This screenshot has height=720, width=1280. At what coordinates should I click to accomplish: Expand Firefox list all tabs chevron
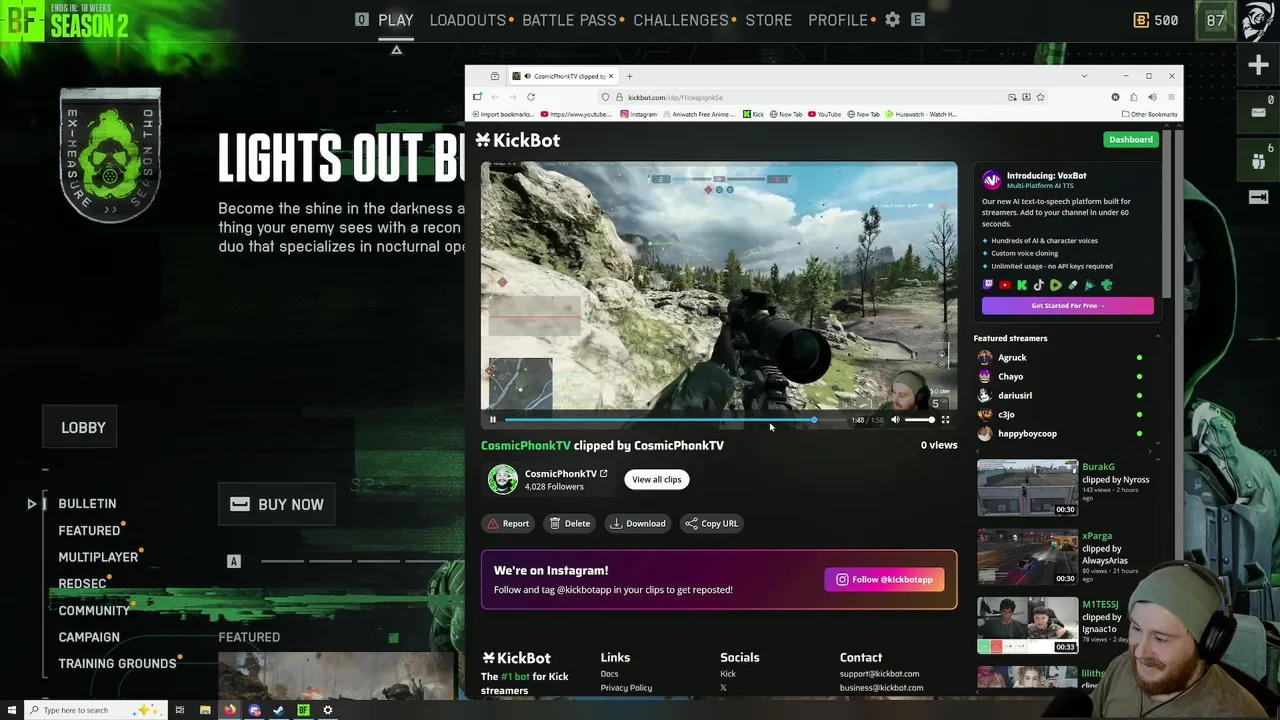[x=1084, y=76]
